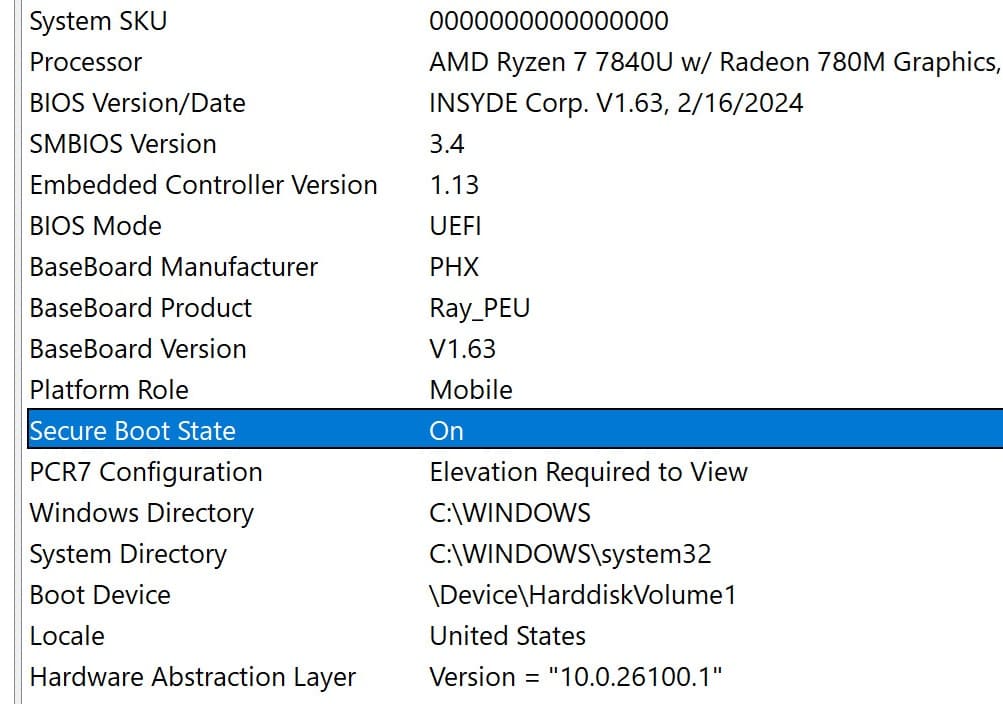This screenshot has width=1003, height=704.
Task: Select the highlighted Secure Boot State row
Action: (x=133, y=430)
